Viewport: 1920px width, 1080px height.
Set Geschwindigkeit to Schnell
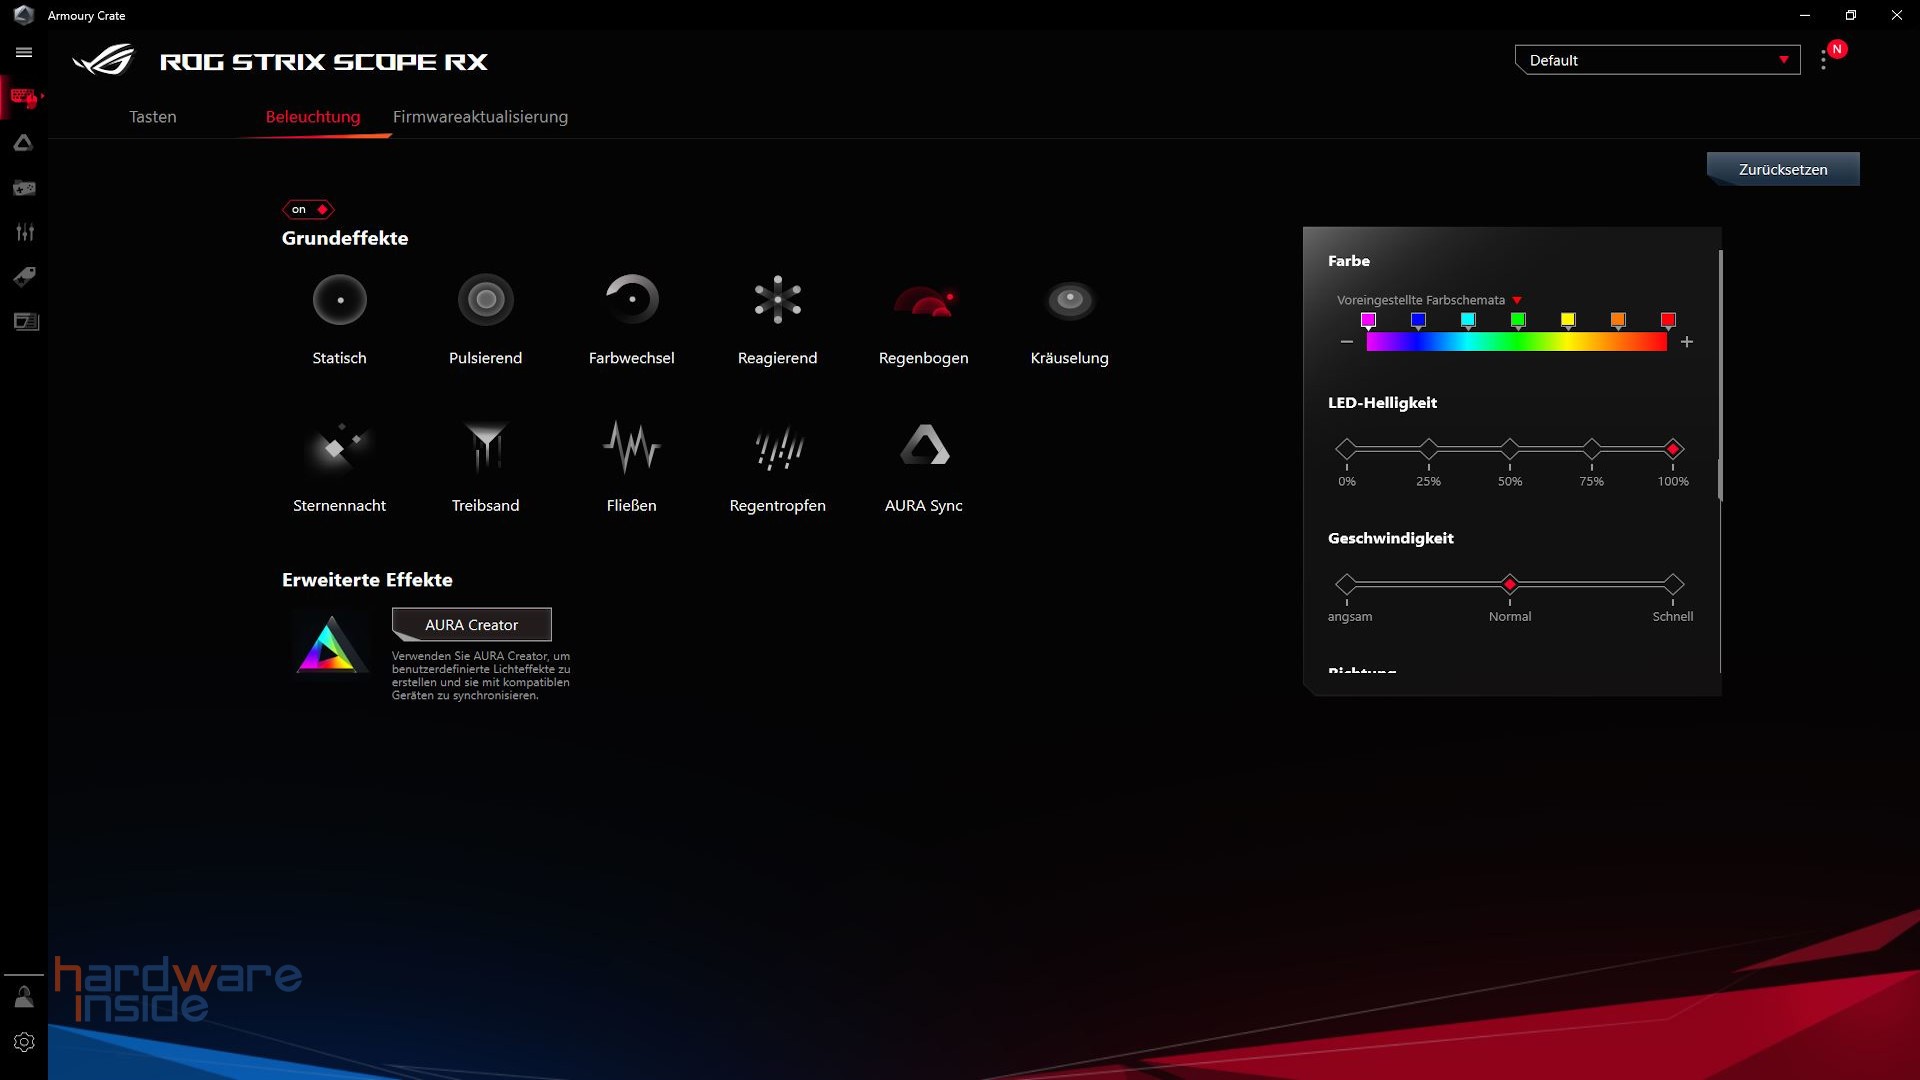[1672, 585]
